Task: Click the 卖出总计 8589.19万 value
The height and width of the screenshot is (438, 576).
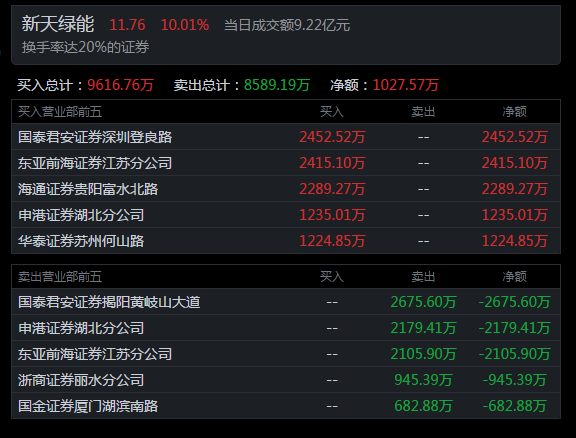Action: pos(277,85)
